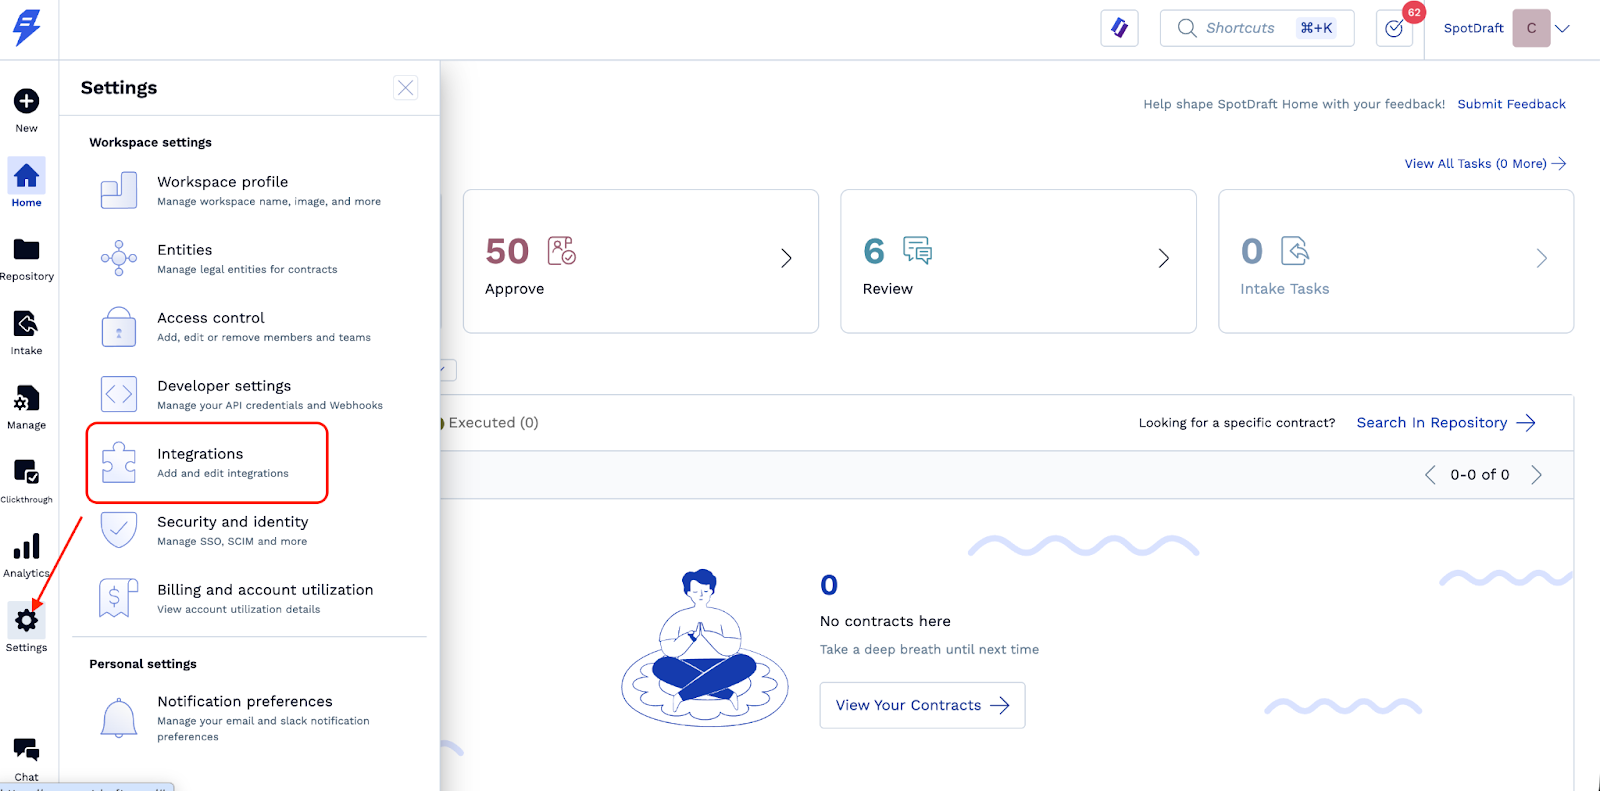
Task: Click the Integrations puzzle icon
Action: [119, 462]
